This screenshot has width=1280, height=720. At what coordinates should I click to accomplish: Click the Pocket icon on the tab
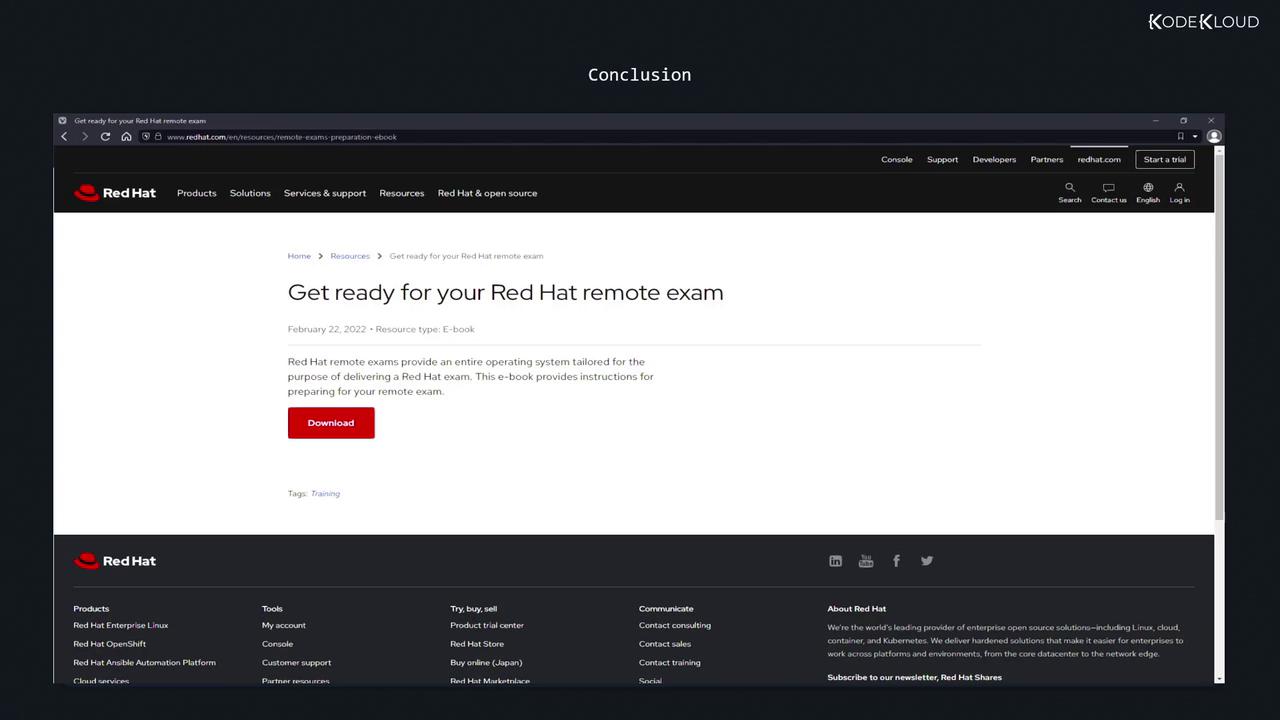(62, 121)
